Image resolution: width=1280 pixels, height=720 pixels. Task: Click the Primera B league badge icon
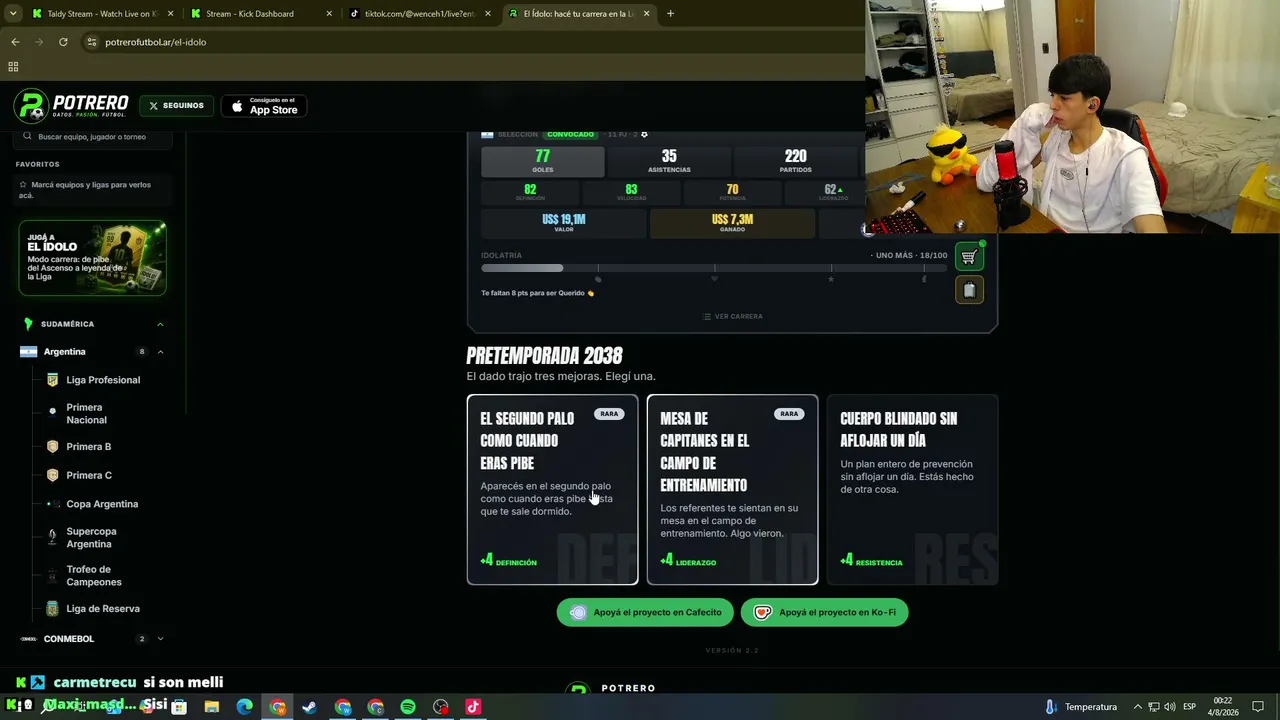[52, 447]
